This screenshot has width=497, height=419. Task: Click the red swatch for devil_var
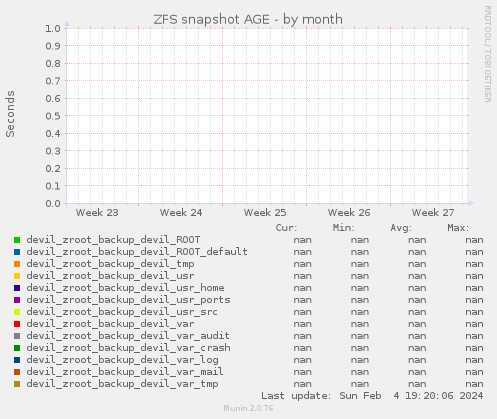coord(17,324)
